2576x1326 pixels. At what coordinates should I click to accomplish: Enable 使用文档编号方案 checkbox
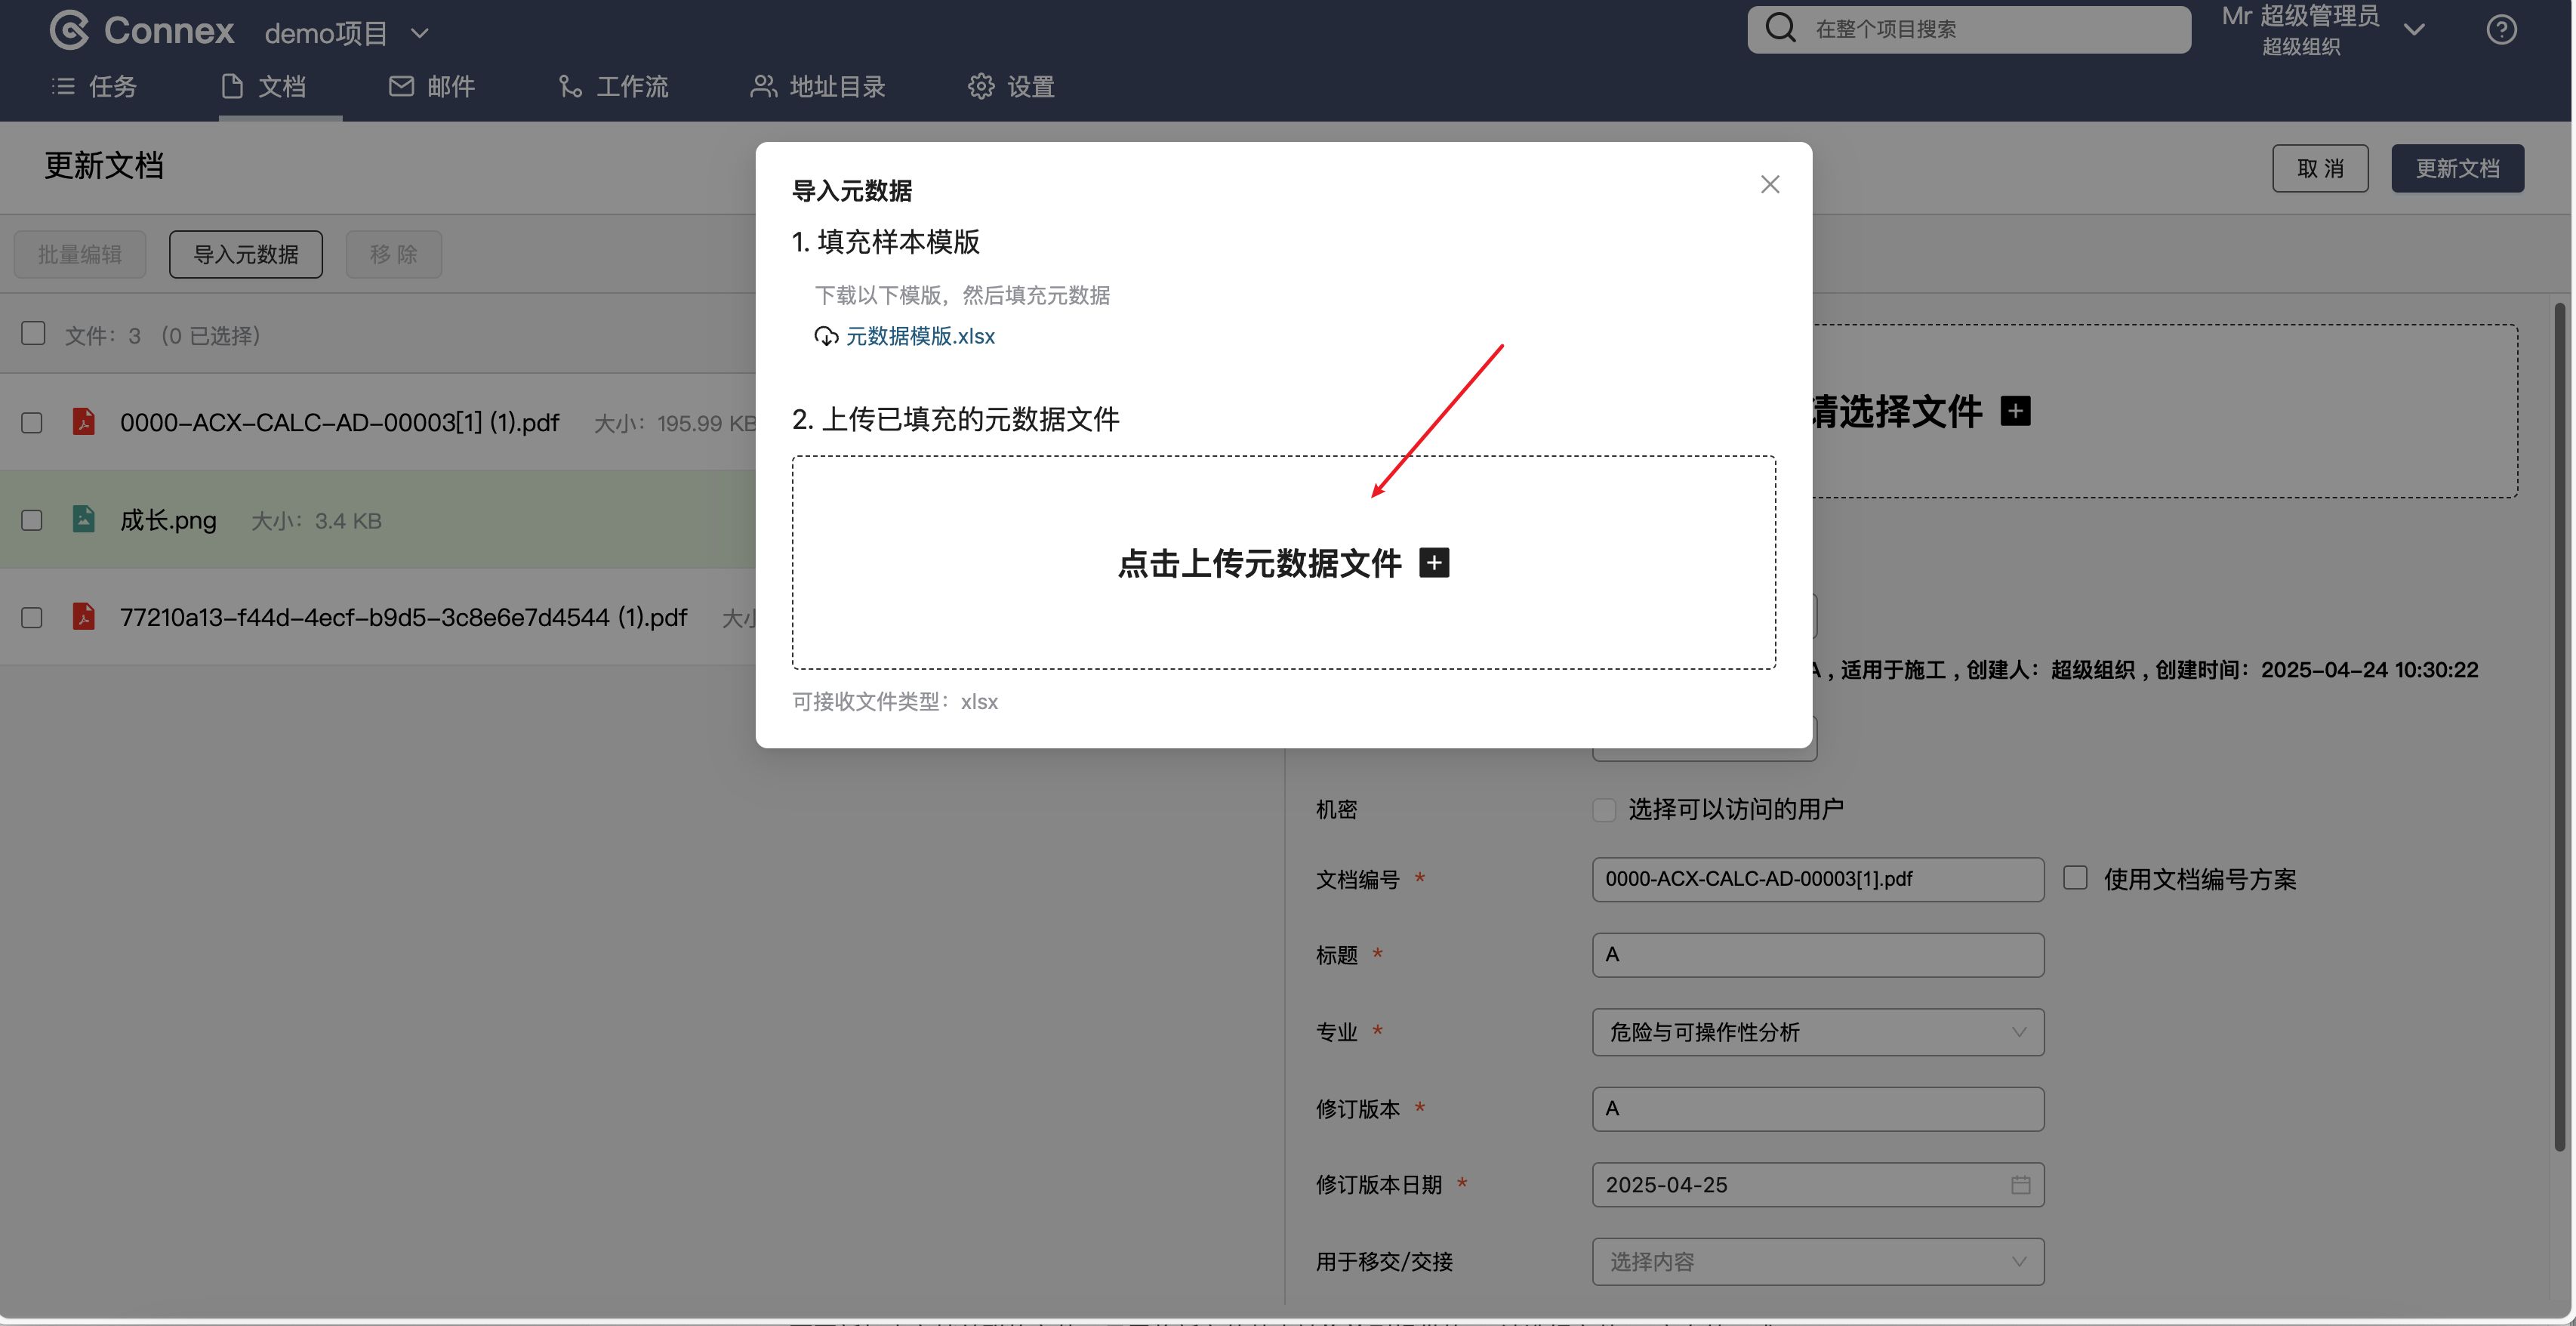(2075, 878)
